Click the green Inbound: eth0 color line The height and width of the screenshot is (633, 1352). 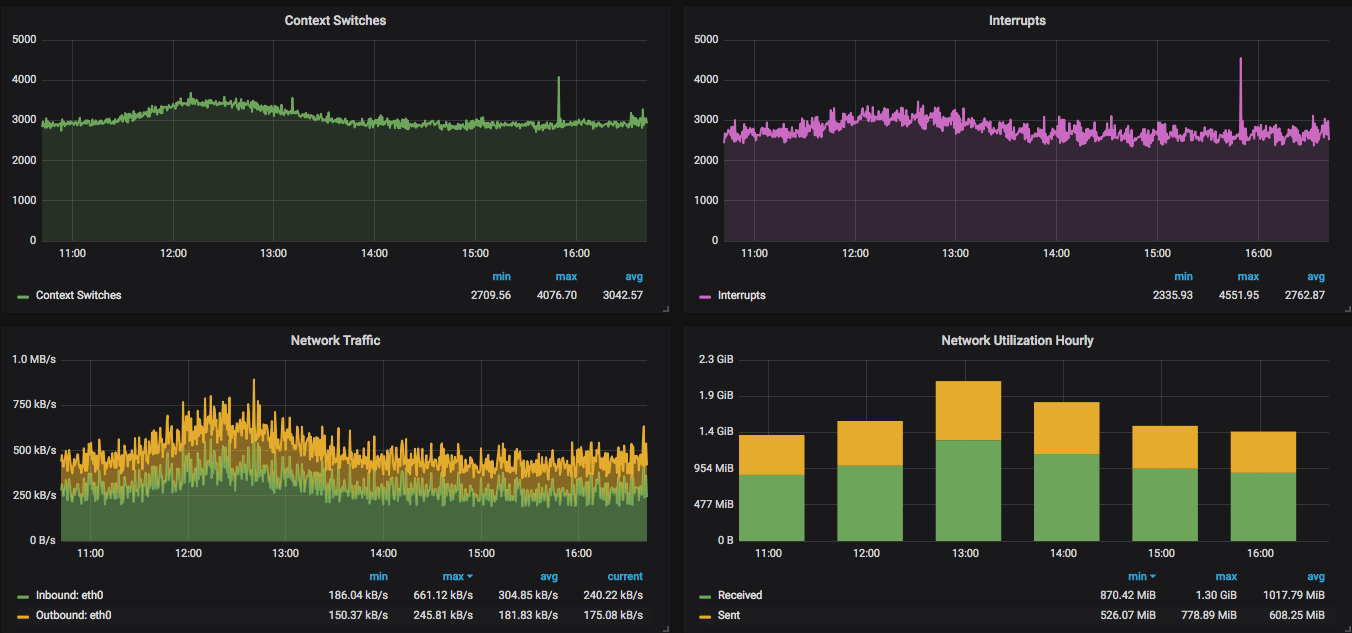click(23, 596)
